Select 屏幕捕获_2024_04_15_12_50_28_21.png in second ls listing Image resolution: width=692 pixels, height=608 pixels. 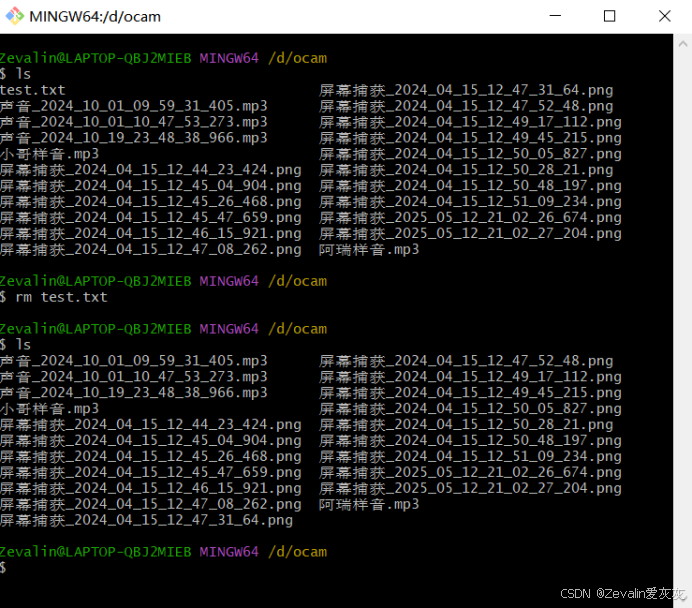[466, 424]
